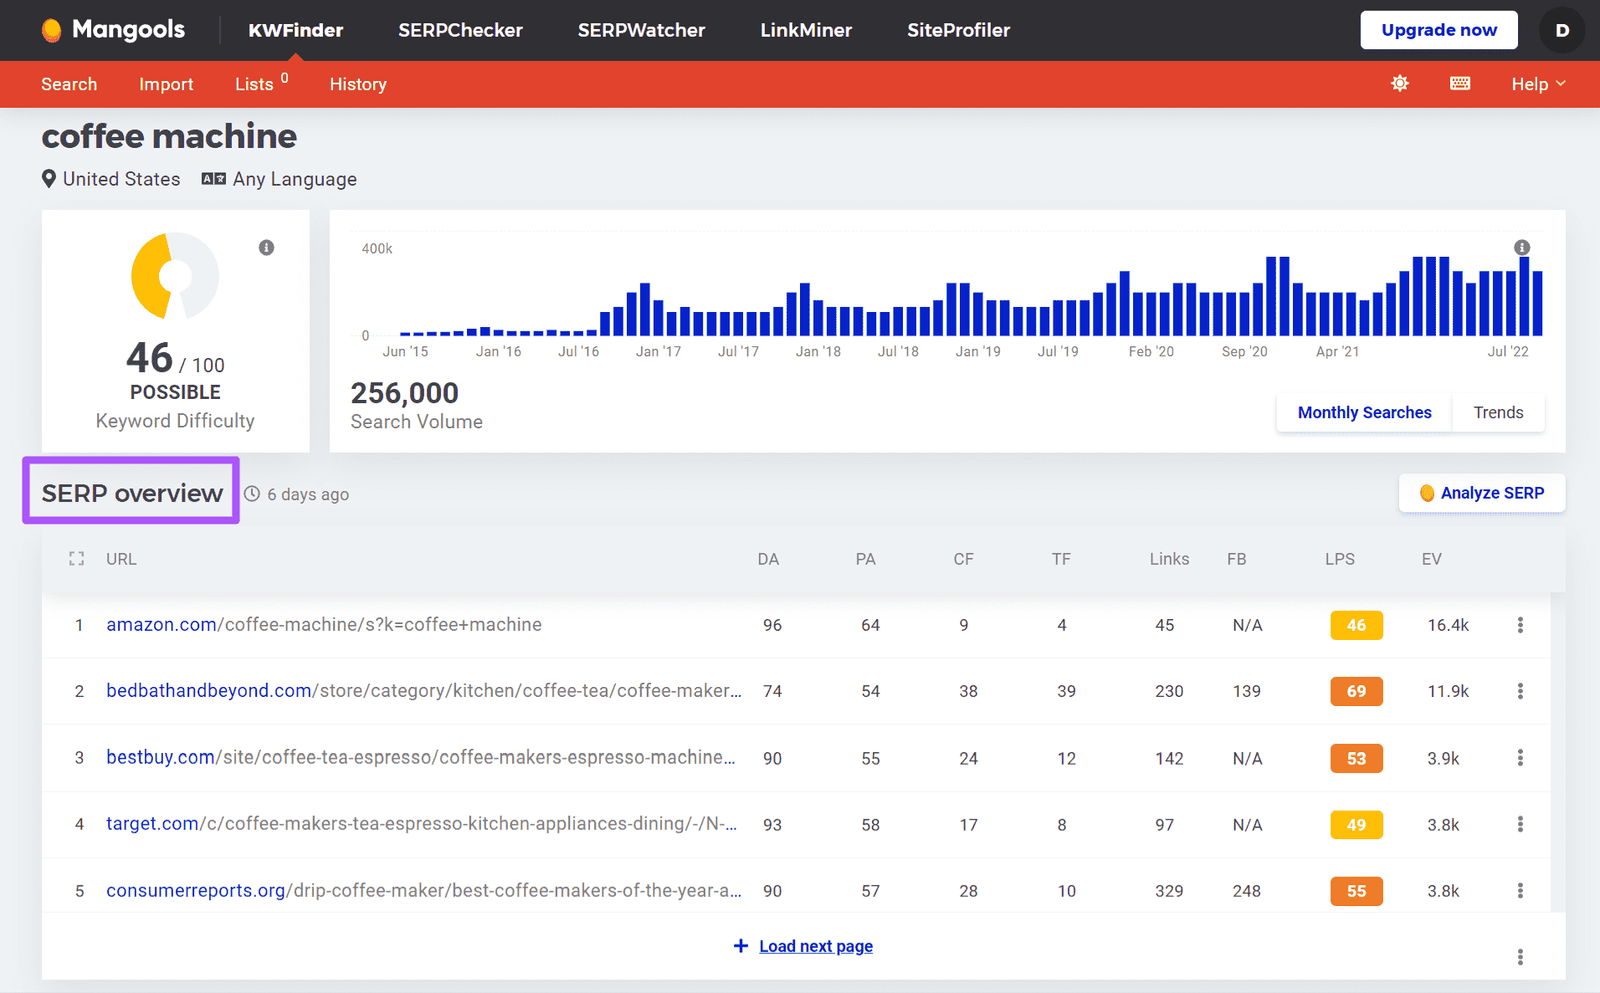Viewport: 1600px width, 993px height.
Task: Click Upgrade now button
Action: point(1439,30)
